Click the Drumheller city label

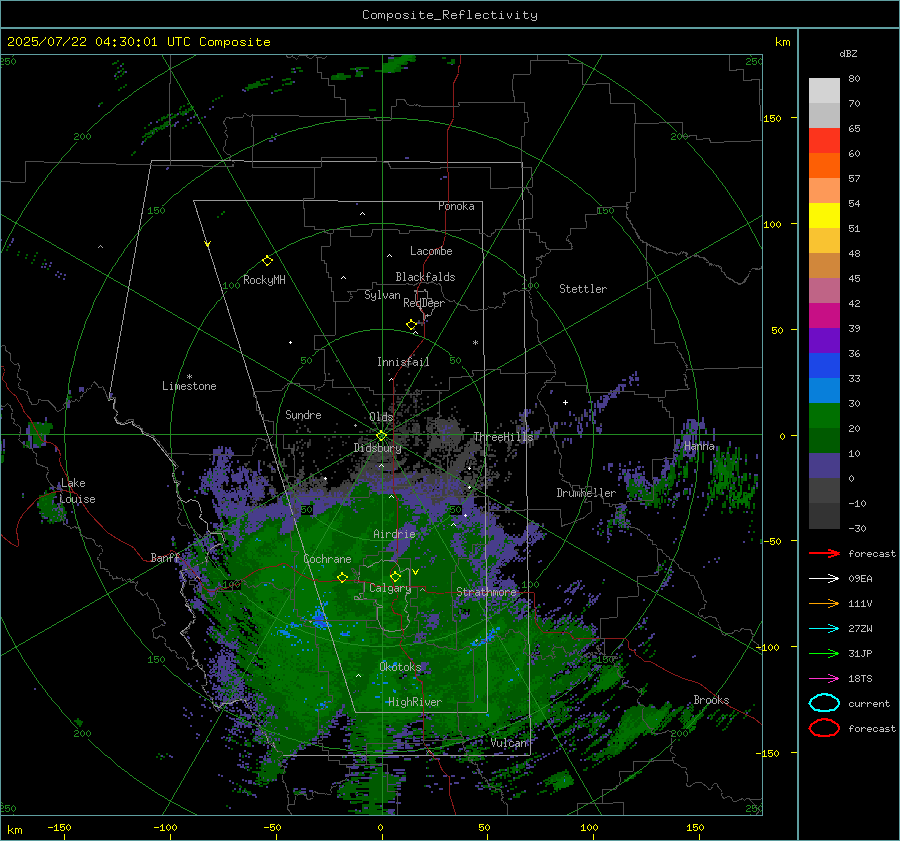(x=586, y=493)
